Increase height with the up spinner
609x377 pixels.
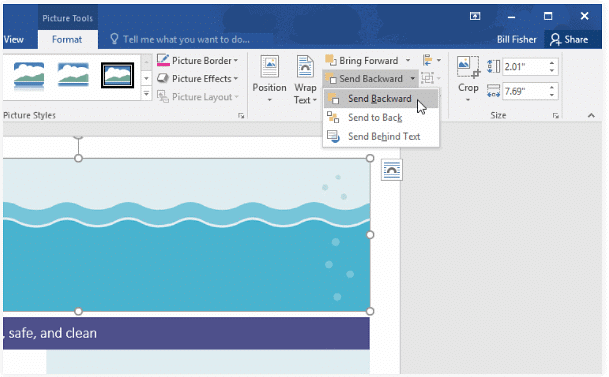[552, 63]
